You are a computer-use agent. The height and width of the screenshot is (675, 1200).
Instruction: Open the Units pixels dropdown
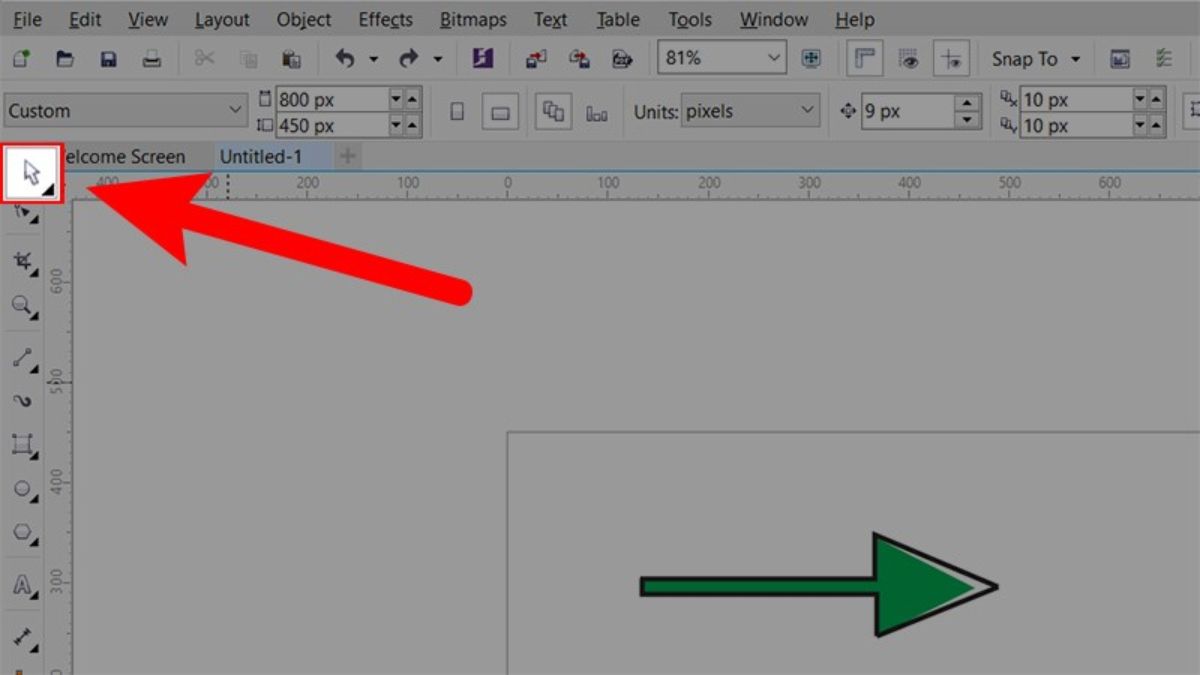(x=750, y=112)
